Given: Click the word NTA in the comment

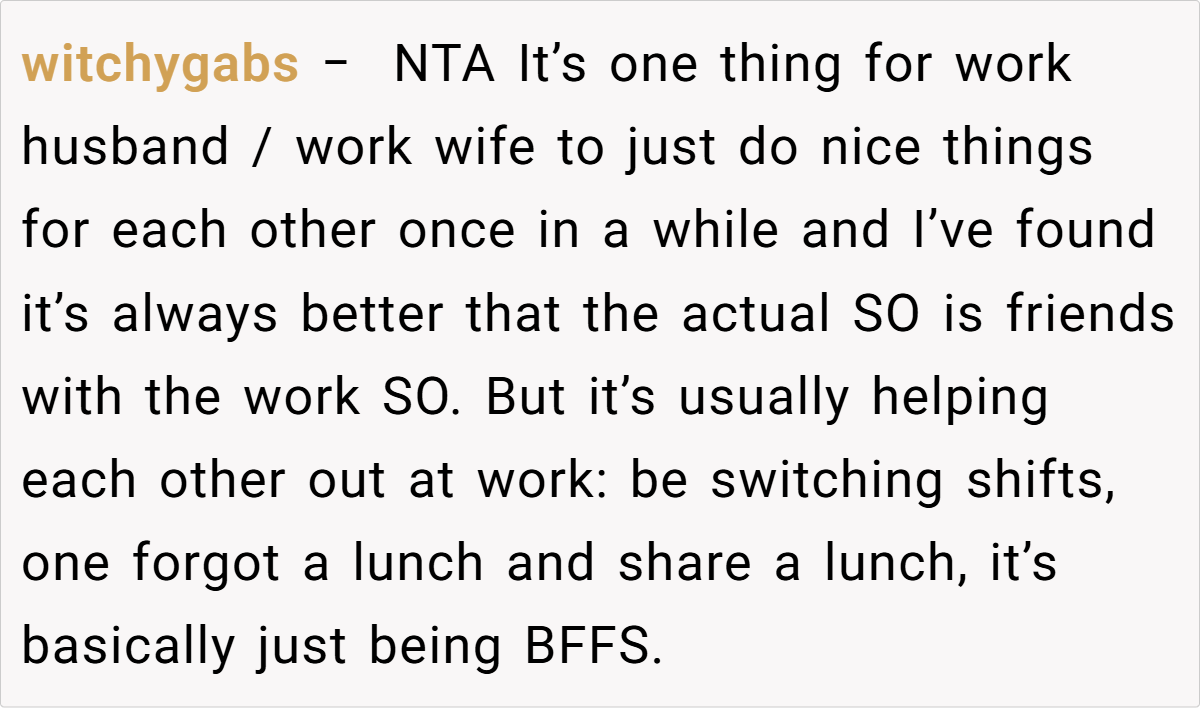Looking at the screenshot, I should pos(445,66).
